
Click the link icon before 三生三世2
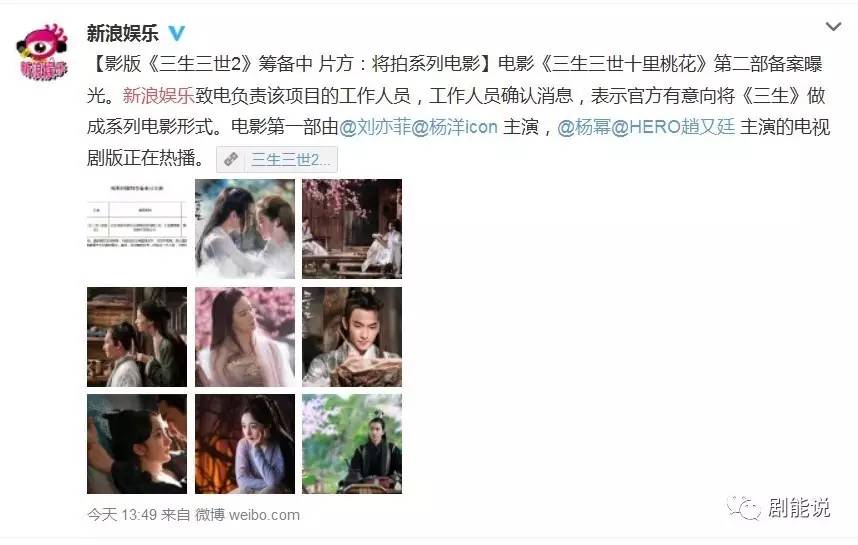[231, 159]
